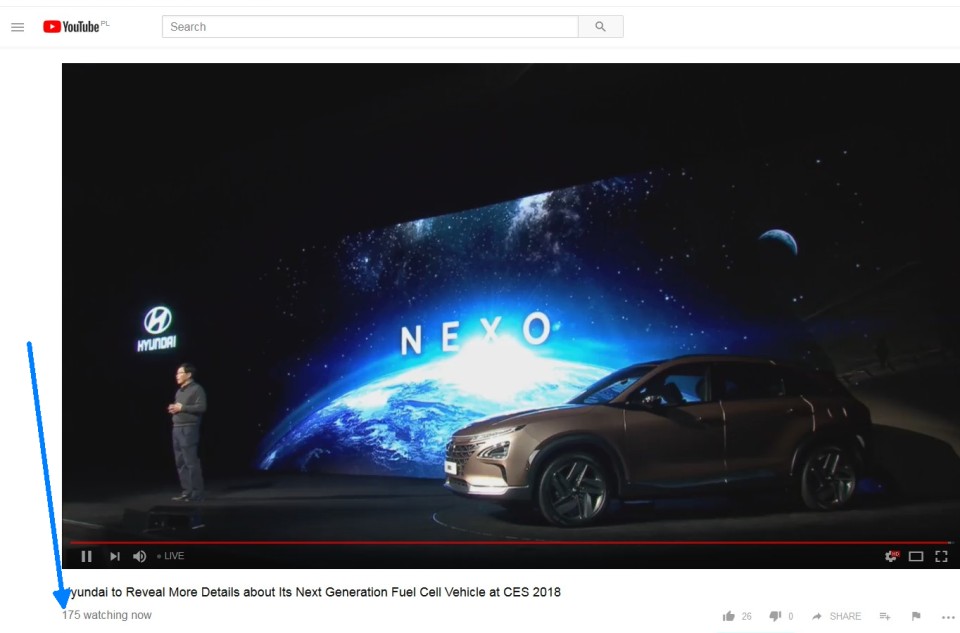960x633 pixels.
Task: Jump to LIVE broadcast point
Action: point(171,556)
